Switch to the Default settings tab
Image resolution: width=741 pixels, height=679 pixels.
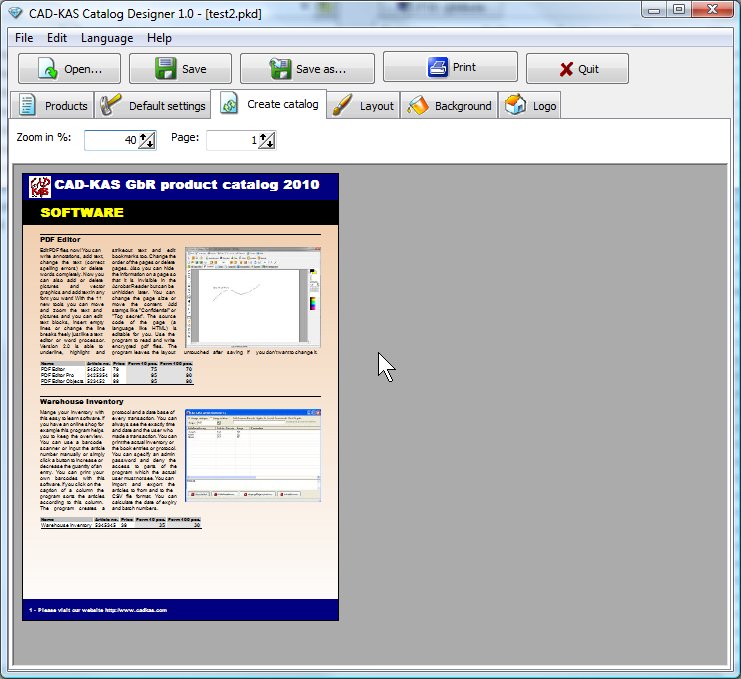pos(154,105)
